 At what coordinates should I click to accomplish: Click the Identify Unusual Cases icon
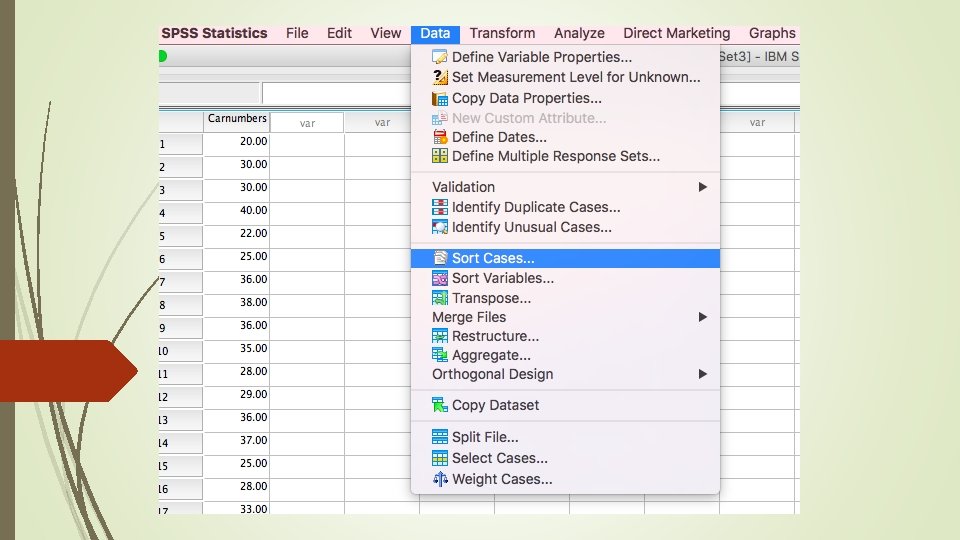[x=440, y=227]
